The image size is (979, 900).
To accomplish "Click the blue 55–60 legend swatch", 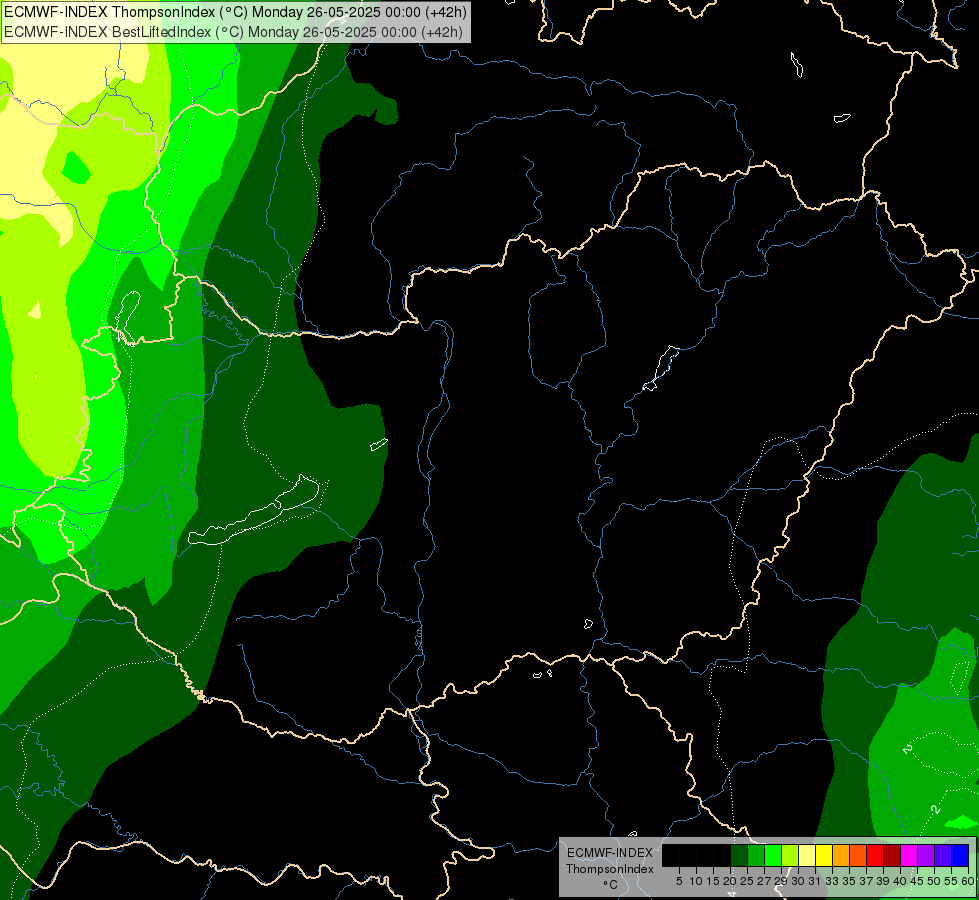I will pyautogui.click(x=960, y=855).
